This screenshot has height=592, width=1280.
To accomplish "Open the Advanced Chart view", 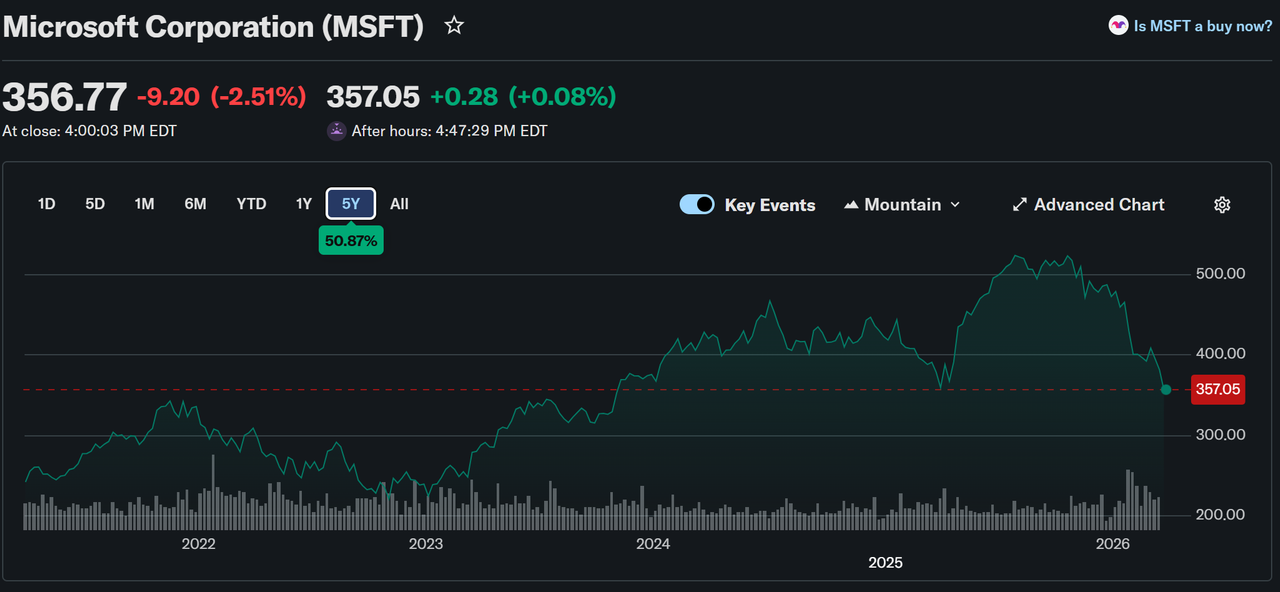I will tap(1088, 205).
